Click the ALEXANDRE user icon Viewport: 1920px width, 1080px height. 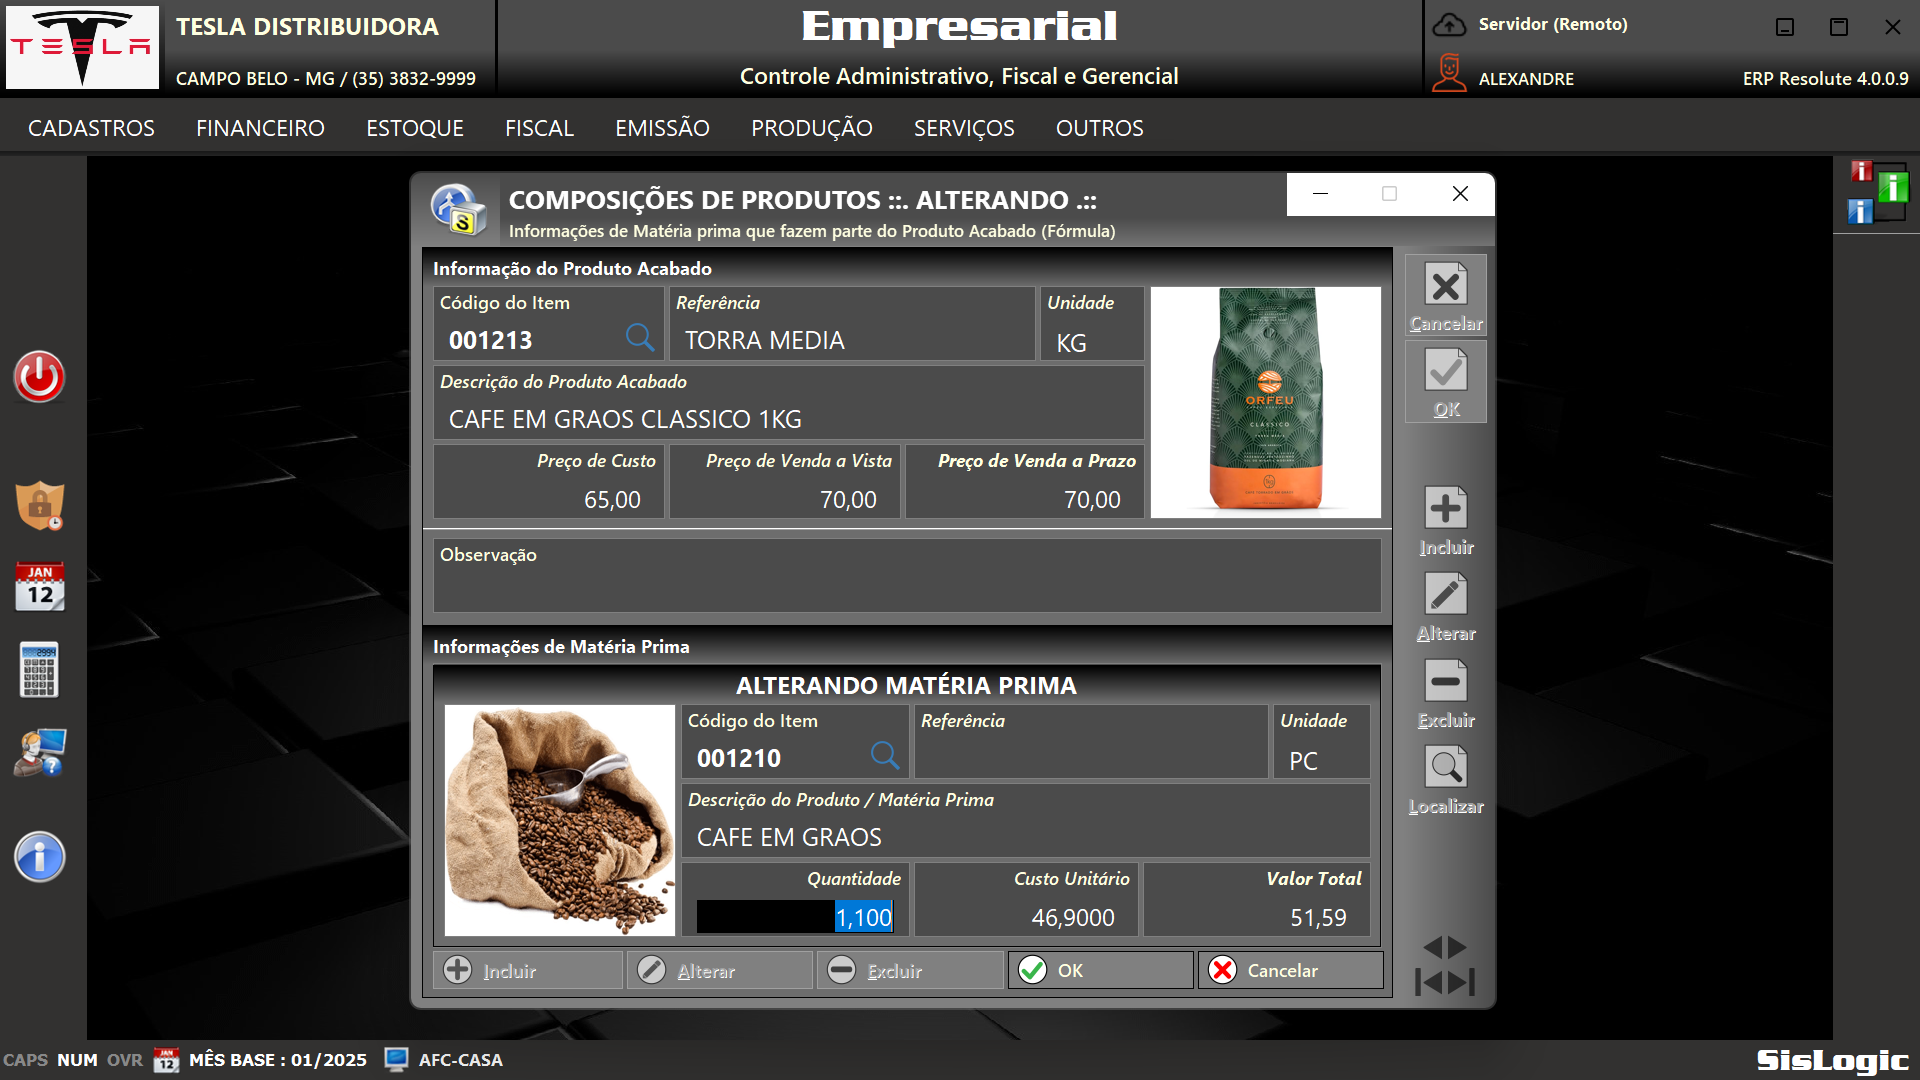[x=1449, y=74]
